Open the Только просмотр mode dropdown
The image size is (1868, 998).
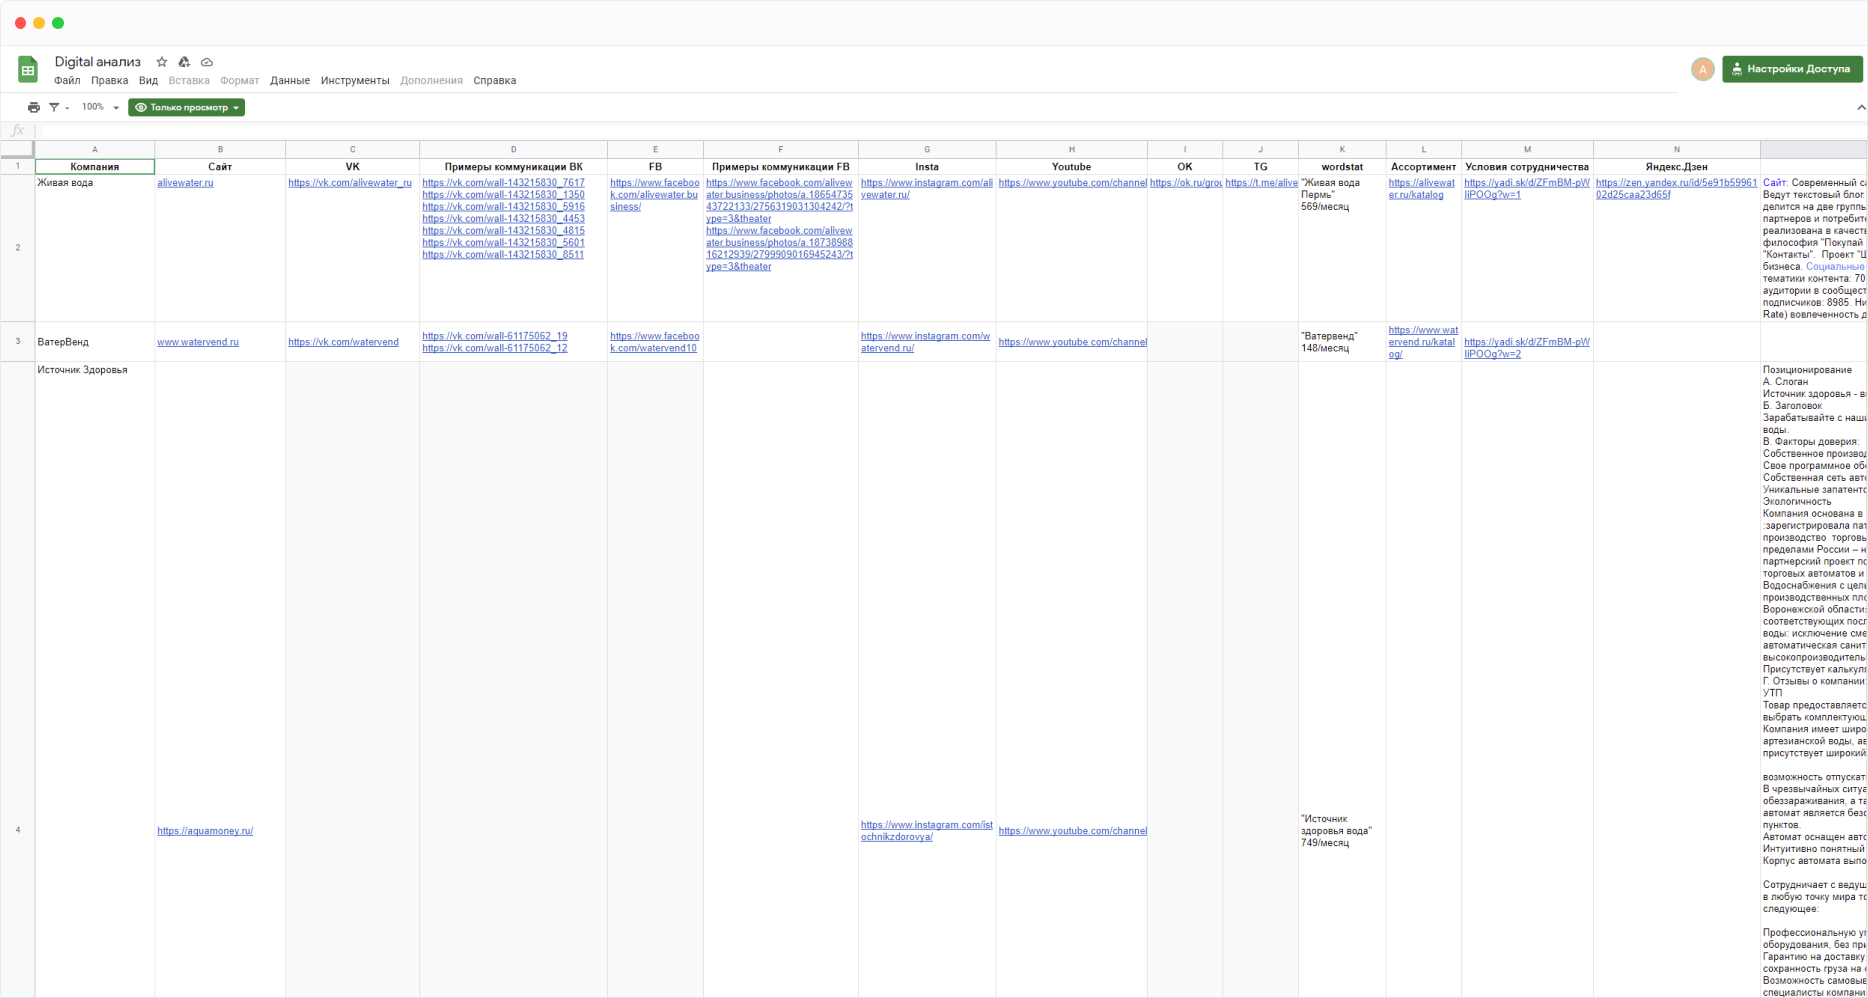click(187, 107)
